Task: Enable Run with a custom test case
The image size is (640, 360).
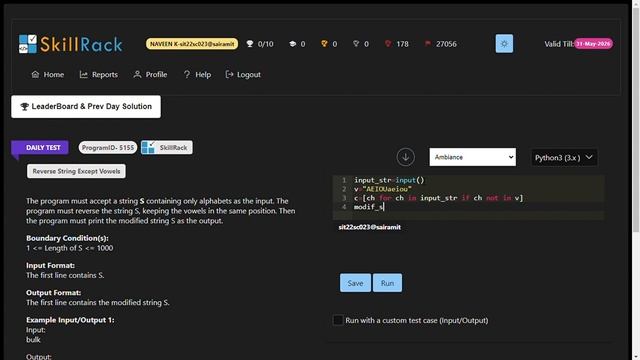Action: tap(338, 320)
